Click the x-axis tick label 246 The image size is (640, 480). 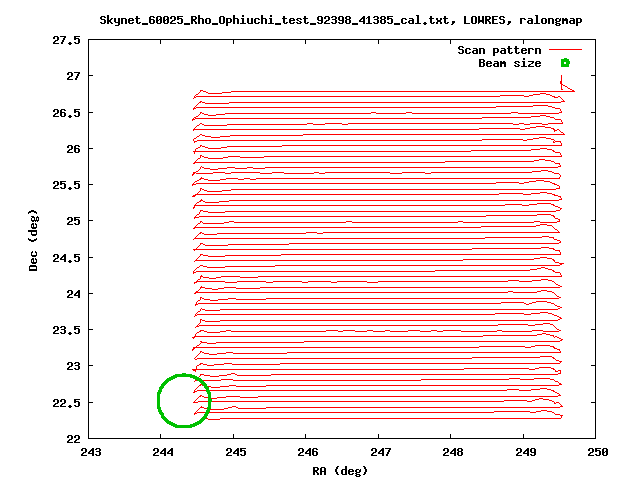tap(308, 452)
